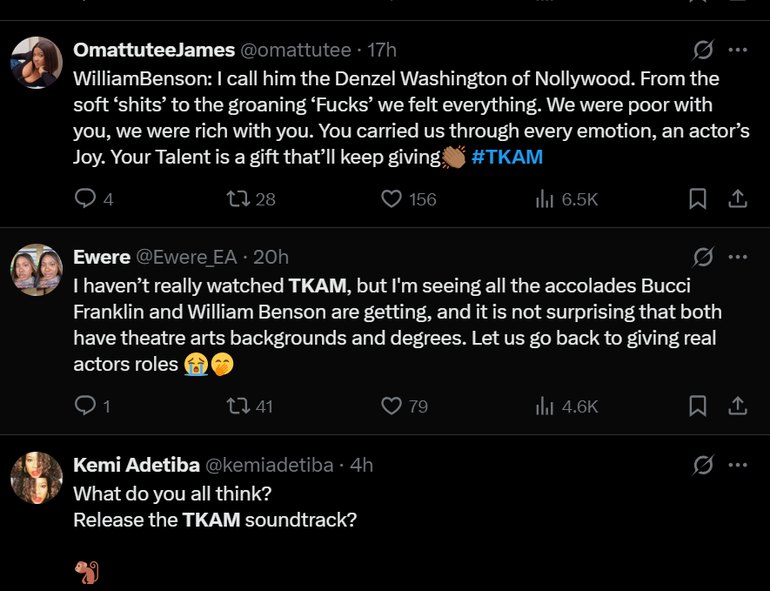
Task: Reply to OmattuteeJames's tweet
Action: coord(86,199)
